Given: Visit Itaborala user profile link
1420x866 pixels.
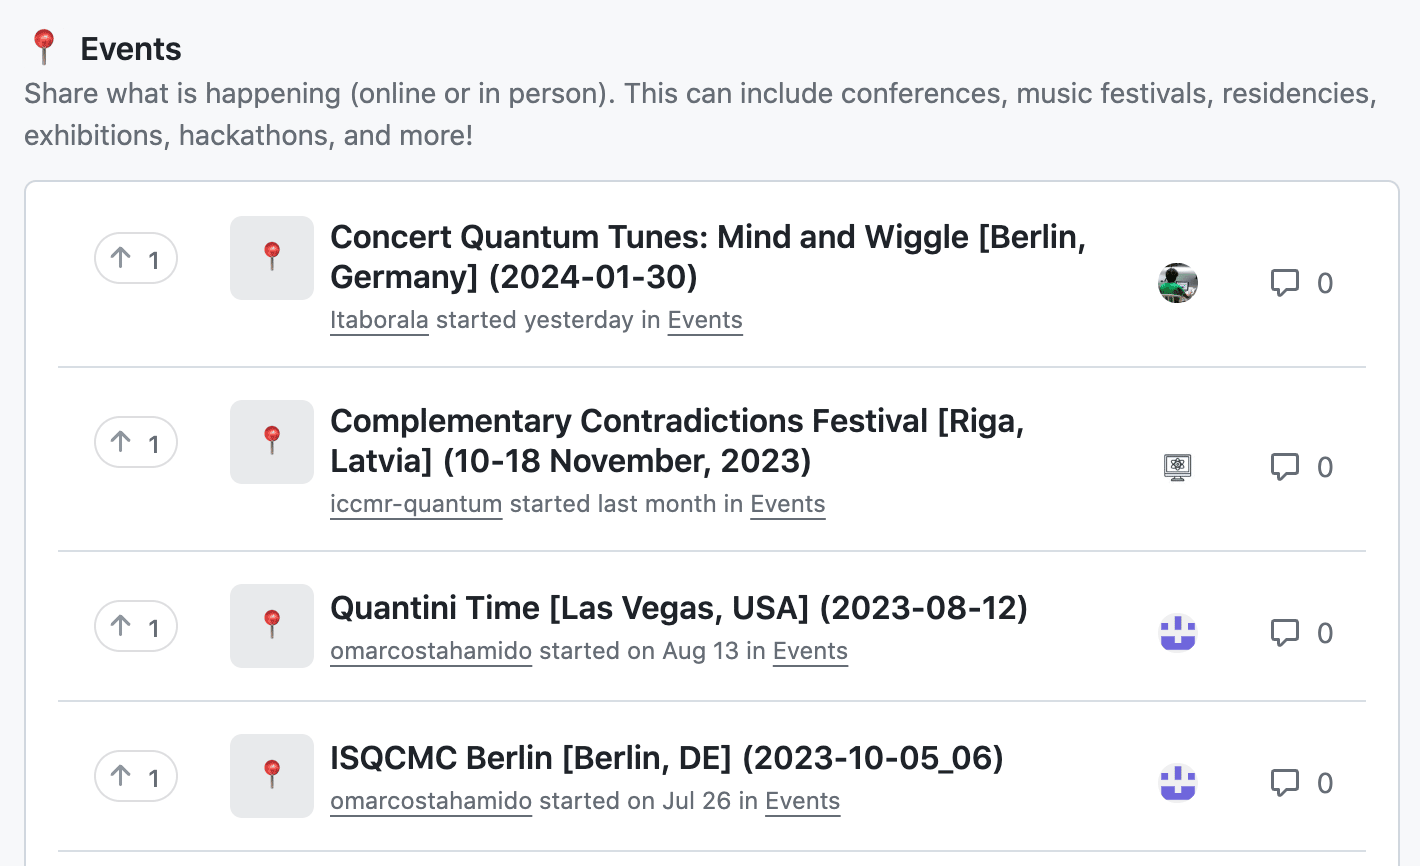Looking at the screenshot, I should coord(379,320).
